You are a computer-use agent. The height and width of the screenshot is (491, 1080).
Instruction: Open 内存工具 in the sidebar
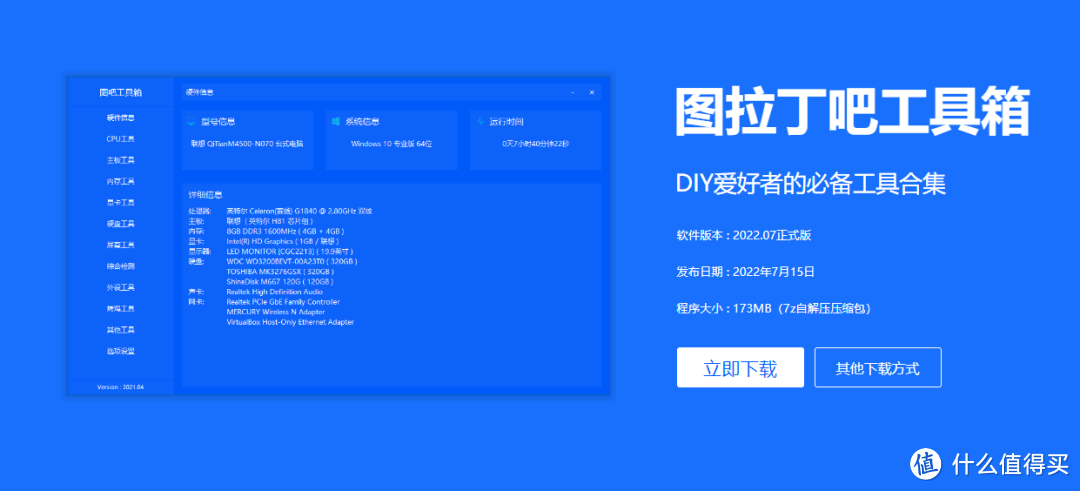(x=121, y=182)
